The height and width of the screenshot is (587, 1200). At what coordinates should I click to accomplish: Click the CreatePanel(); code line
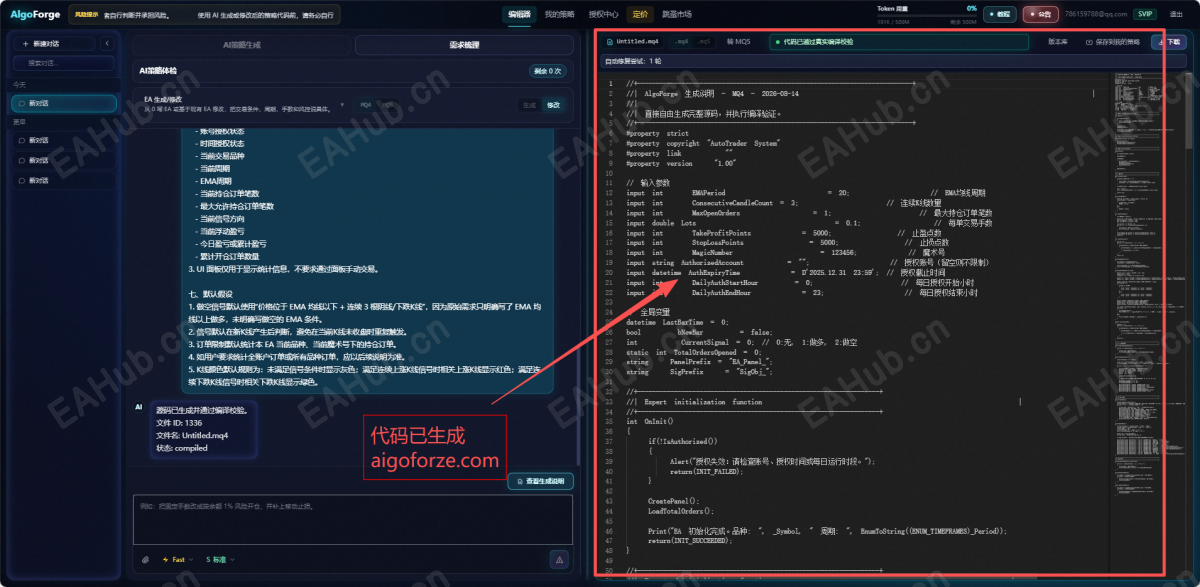(x=673, y=500)
